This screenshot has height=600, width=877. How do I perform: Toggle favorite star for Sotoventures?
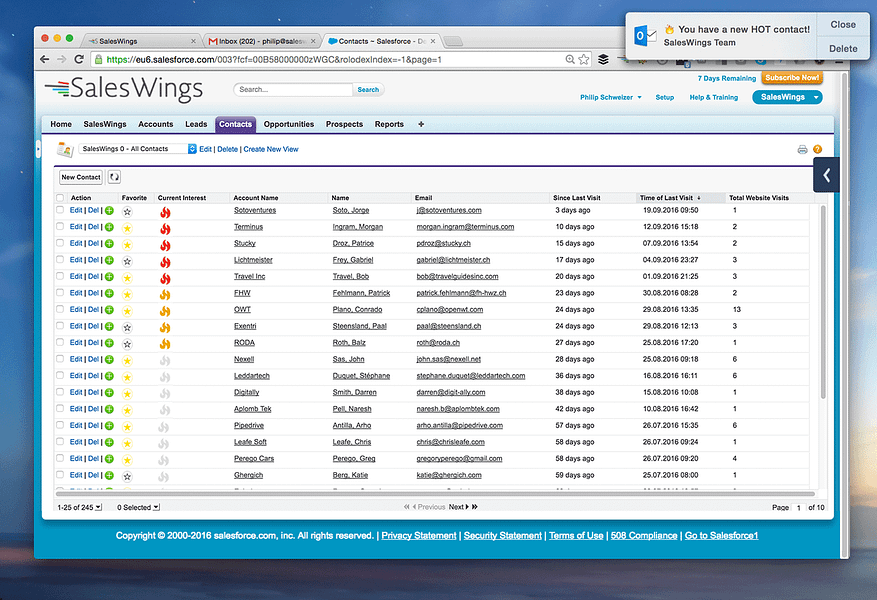(x=128, y=212)
